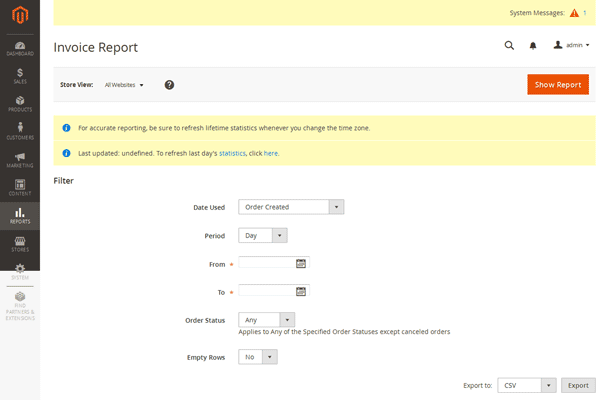The width and height of the screenshot is (600, 400).
Task: Open the To date calendar picker
Action: 300,291
